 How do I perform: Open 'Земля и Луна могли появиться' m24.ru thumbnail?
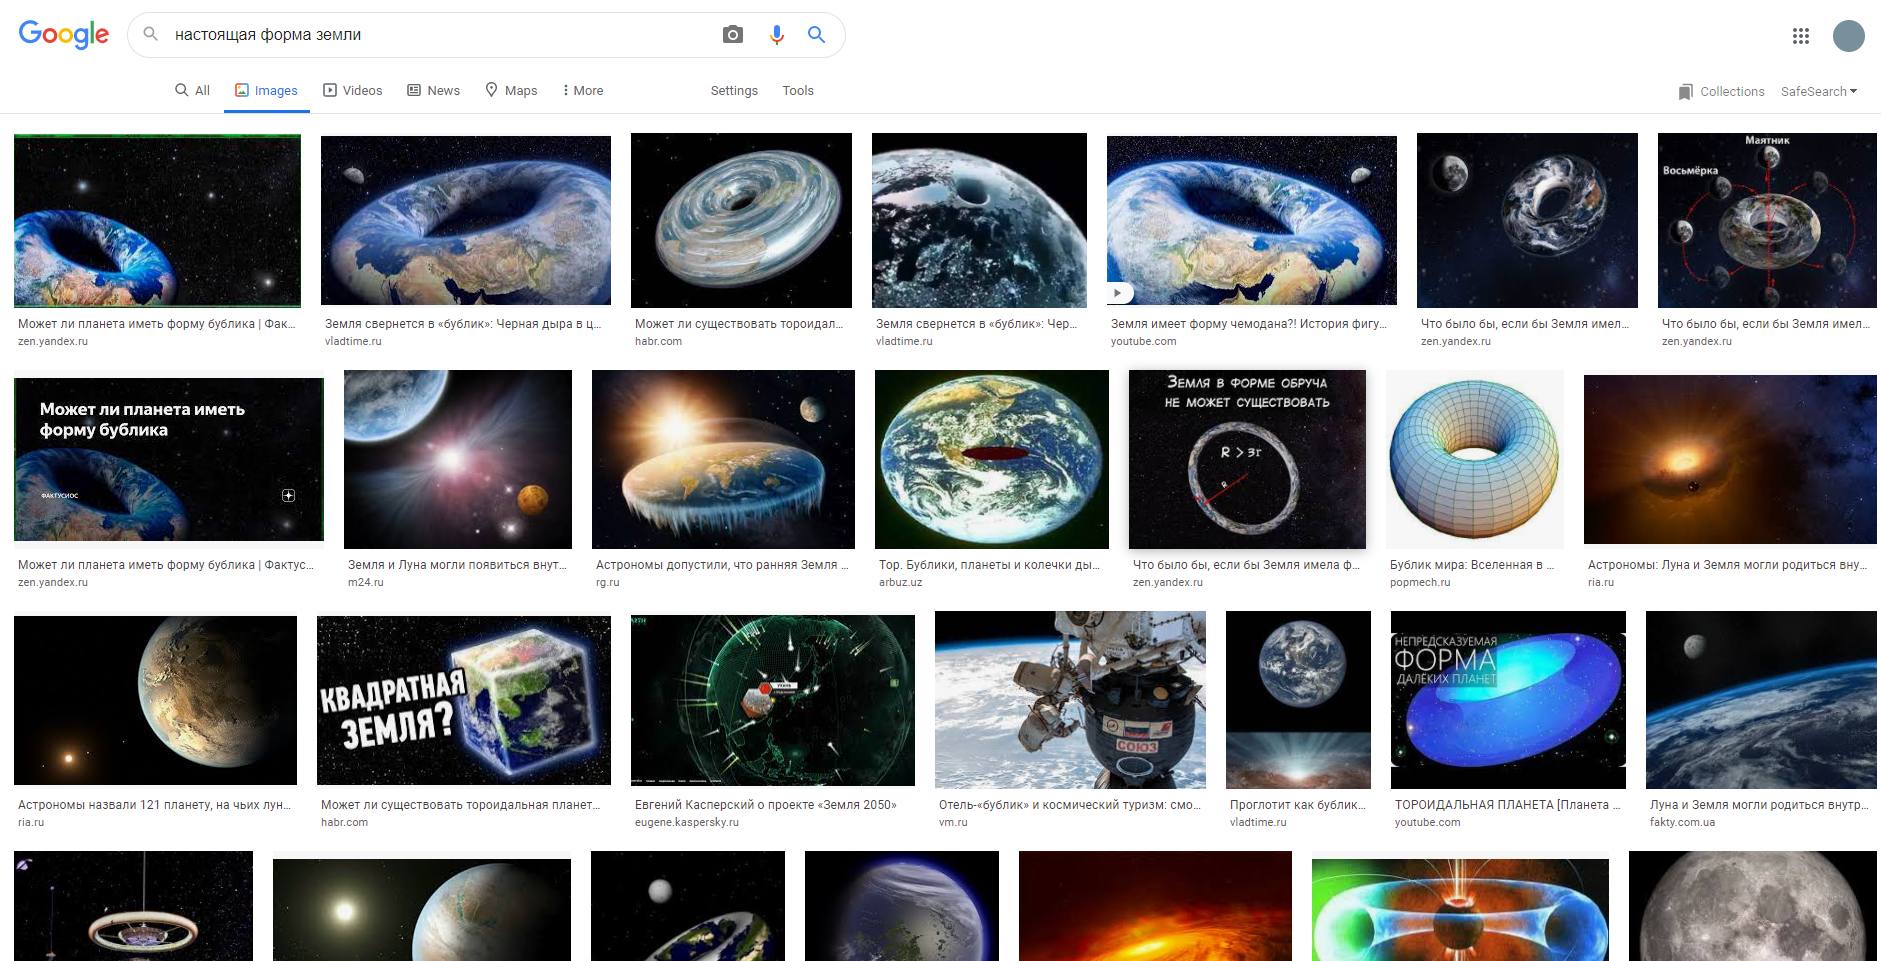458,459
